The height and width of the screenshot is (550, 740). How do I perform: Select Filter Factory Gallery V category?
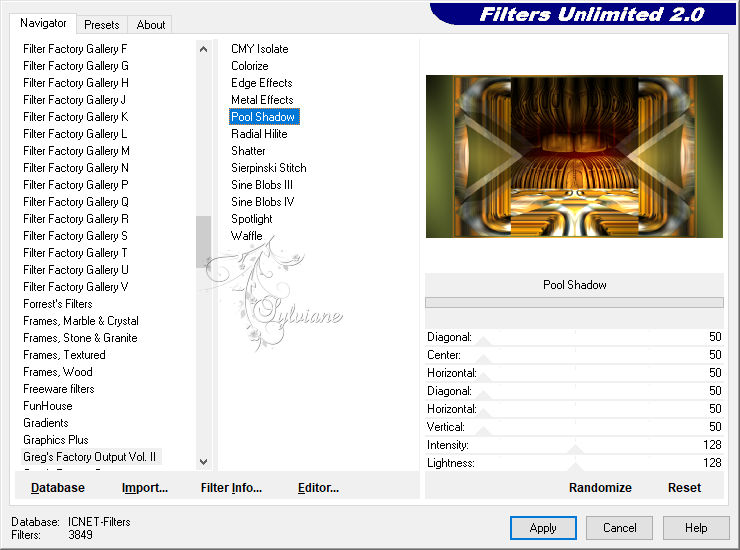[76, 287]
